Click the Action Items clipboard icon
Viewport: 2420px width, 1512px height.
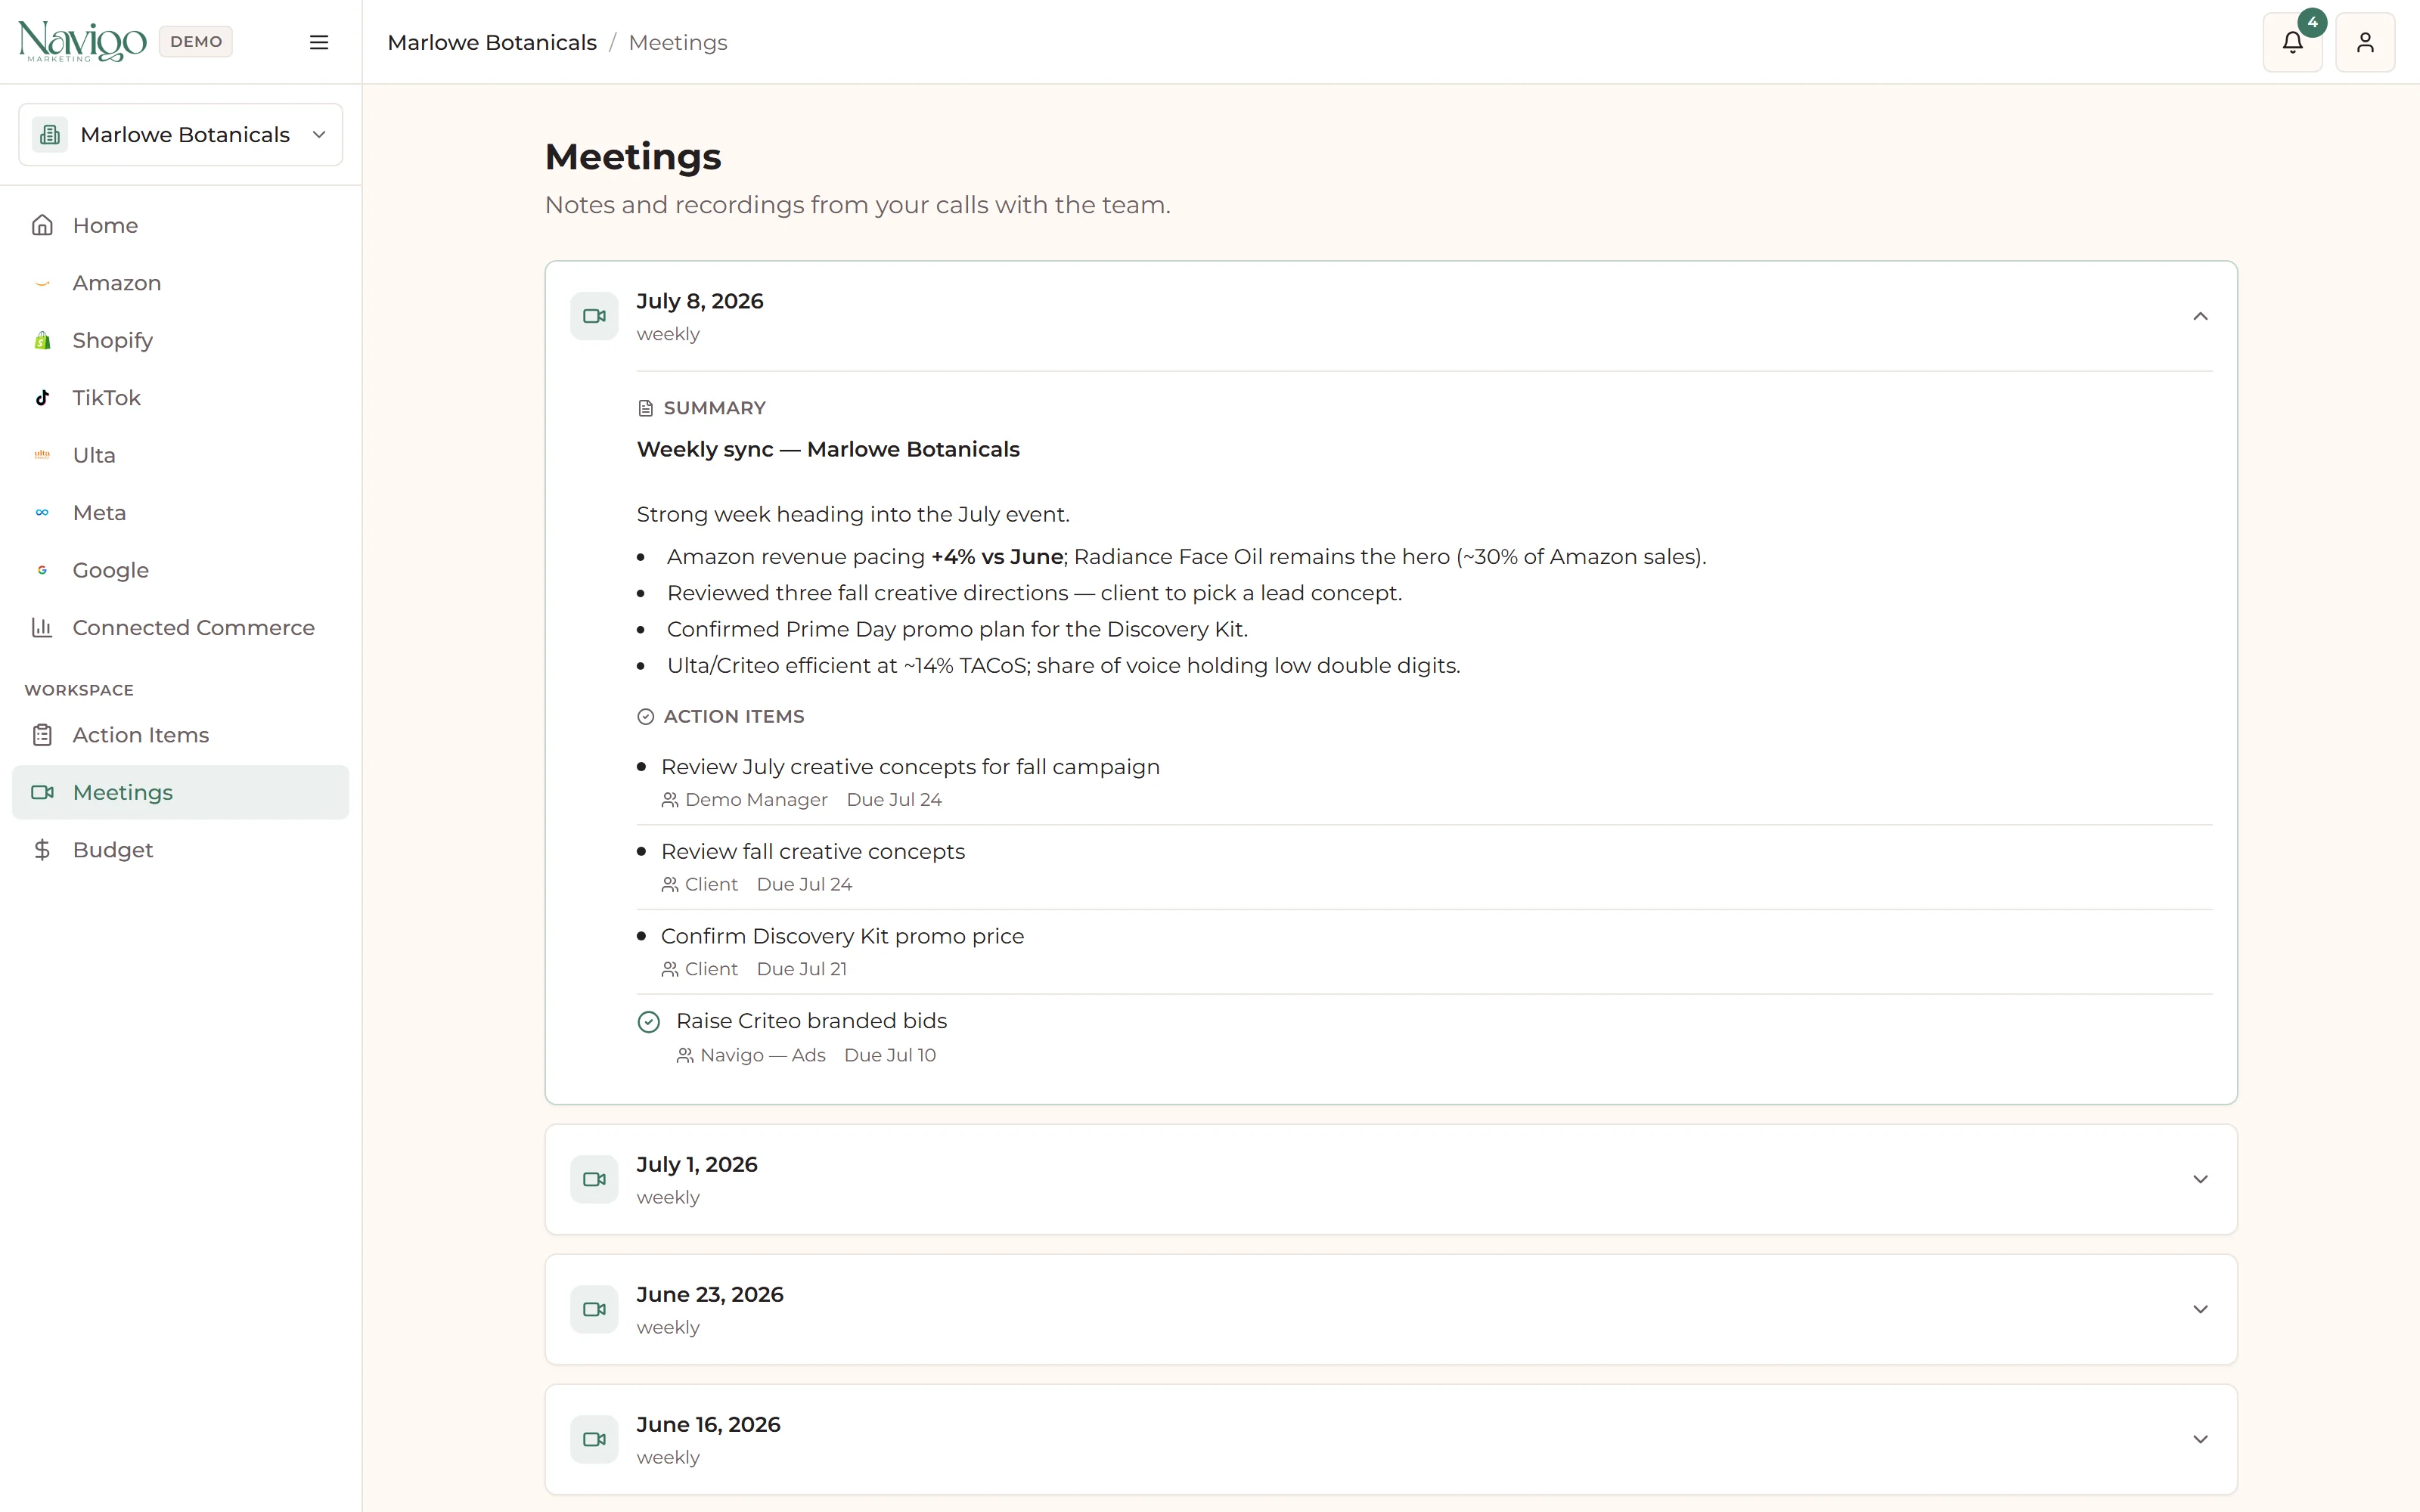point(42,735)
